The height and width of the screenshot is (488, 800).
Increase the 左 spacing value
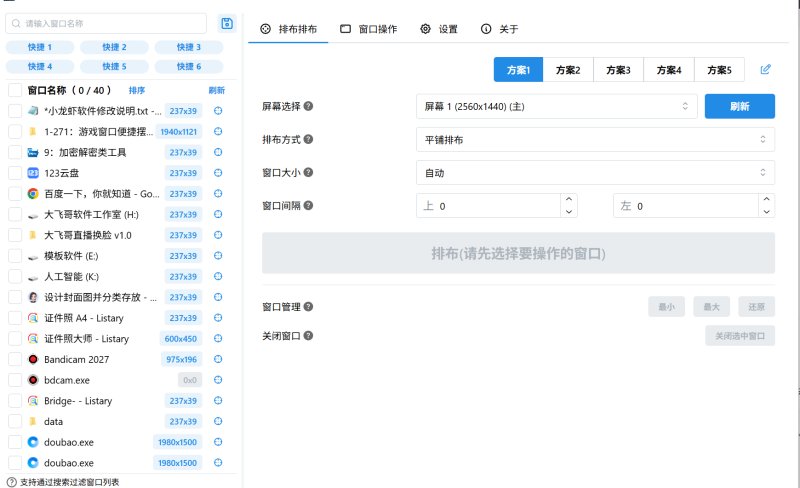(766, 200)
